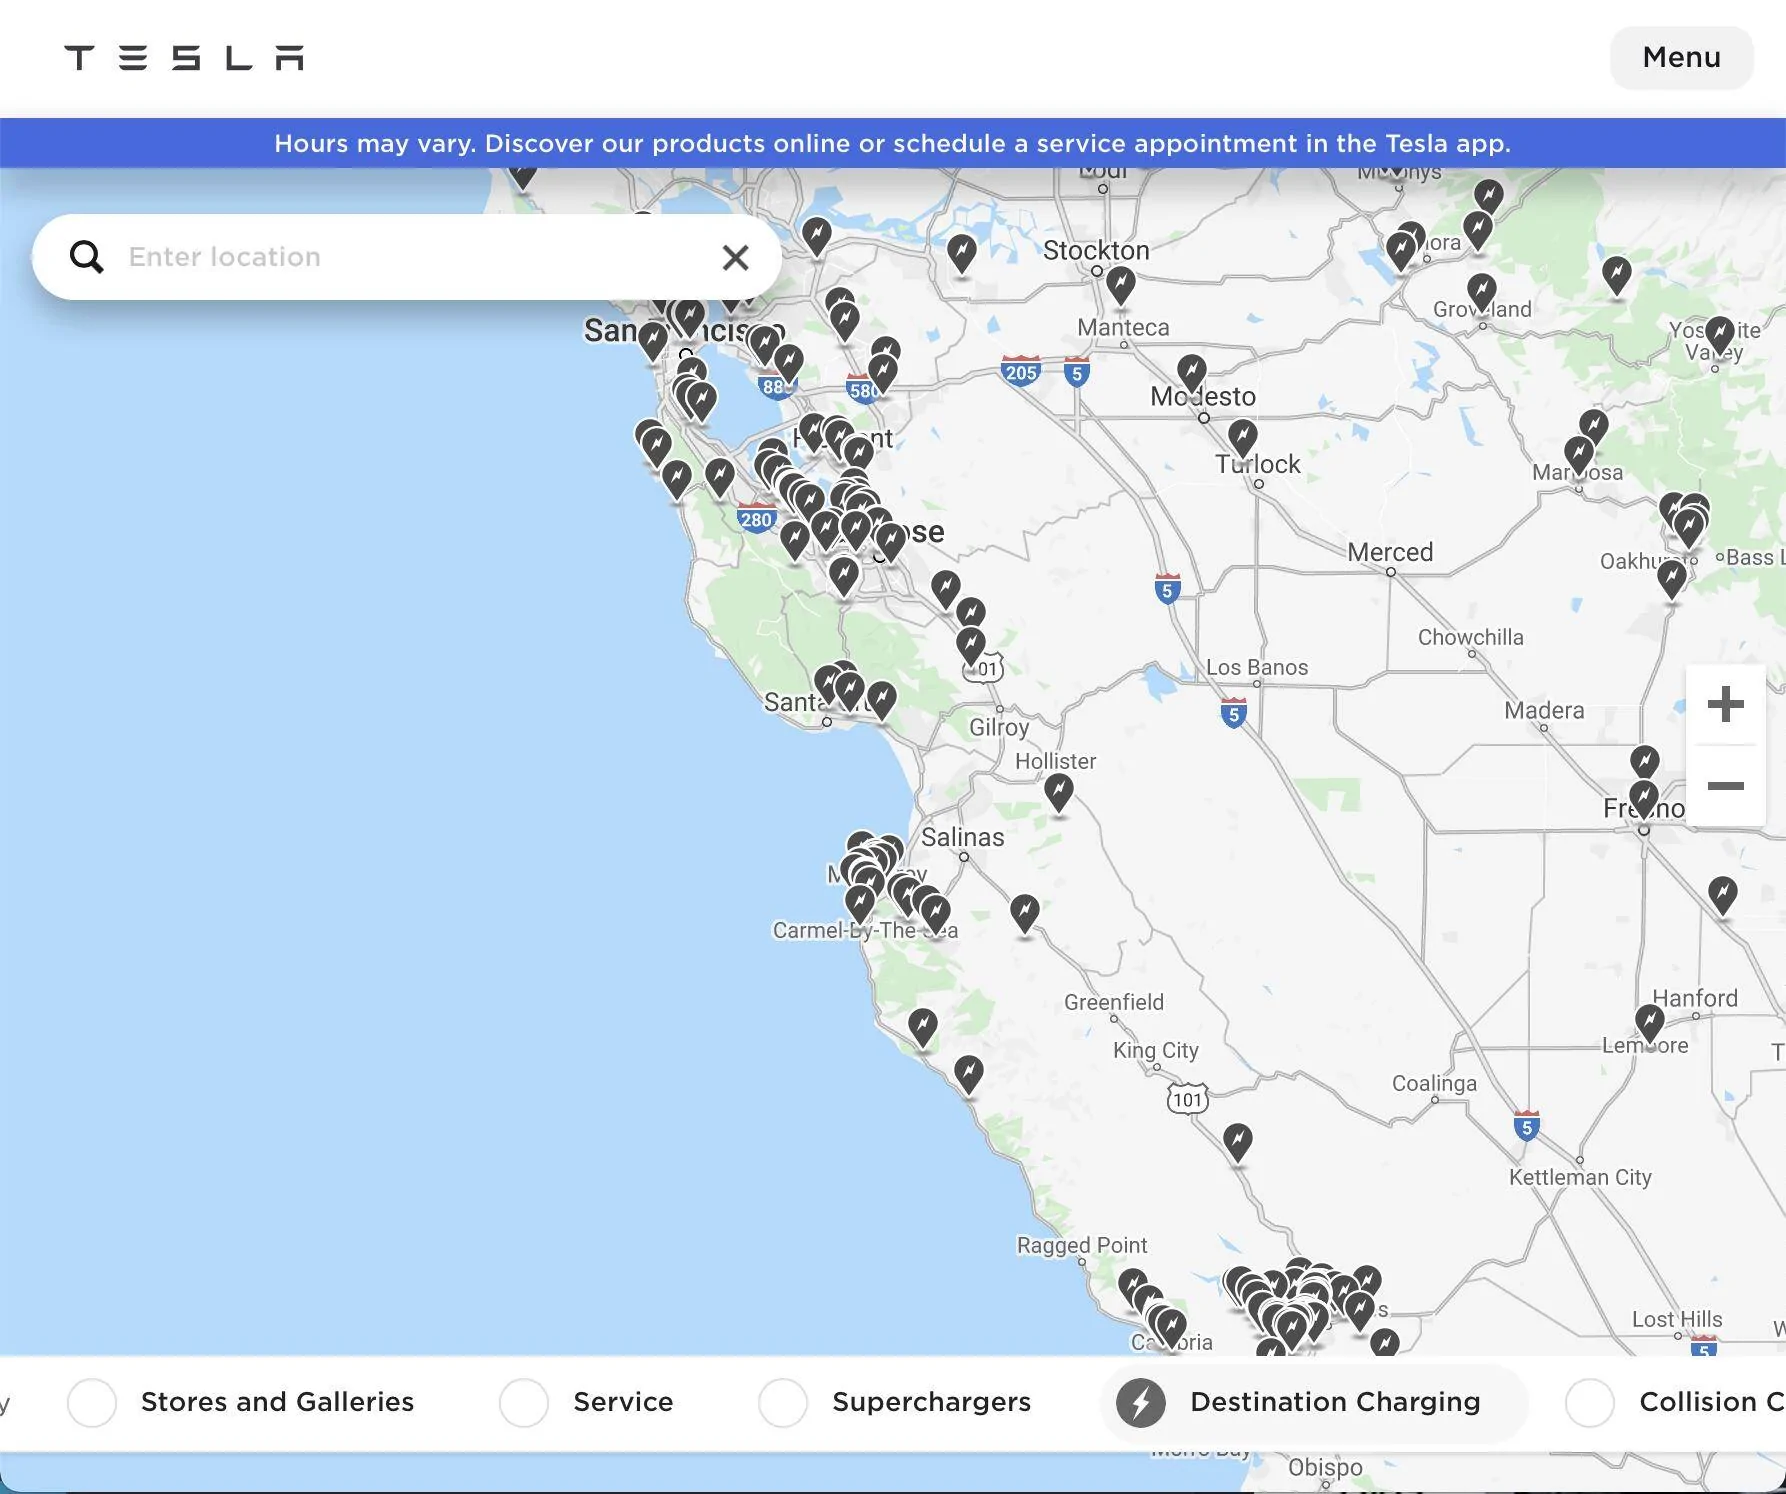Click the Kettleman City label
This screenshot has height=1494, width=1786.
coord(1580,1177)
